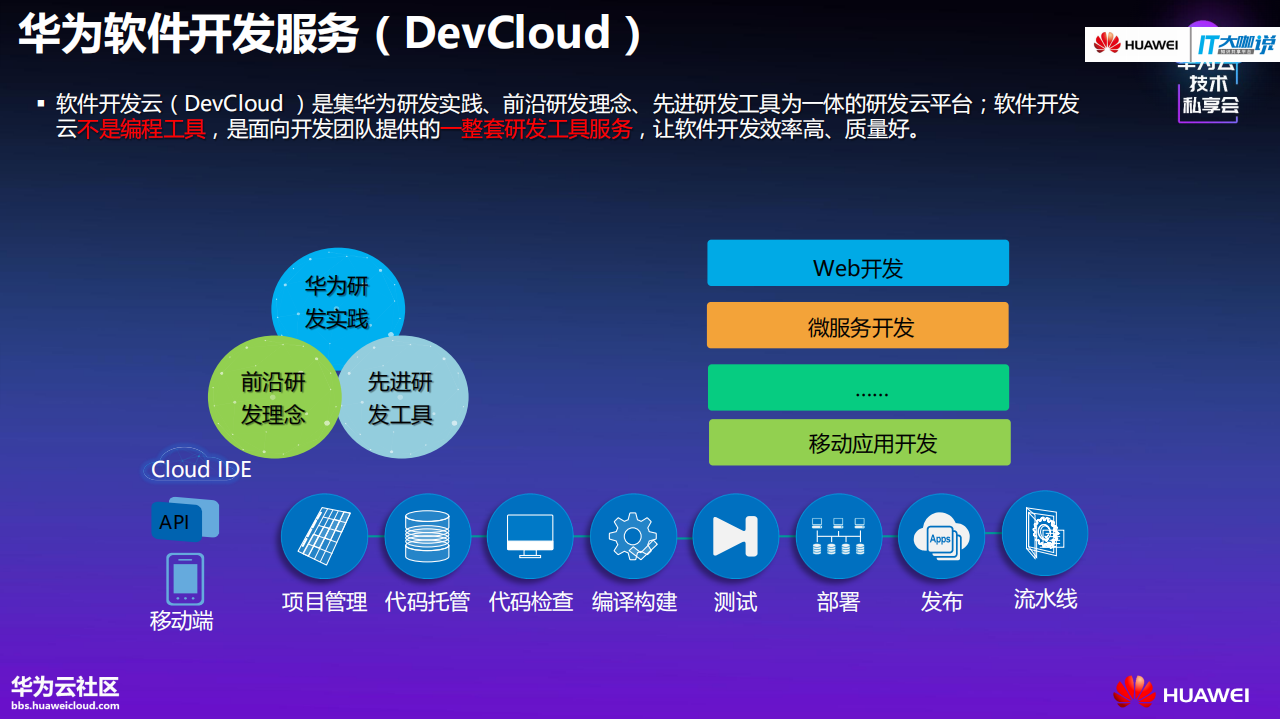Select the 编译构建 (Build) gear icon
Viewport: 1280px width, 719px height.
pyautogui.click(x=633, y=536)
